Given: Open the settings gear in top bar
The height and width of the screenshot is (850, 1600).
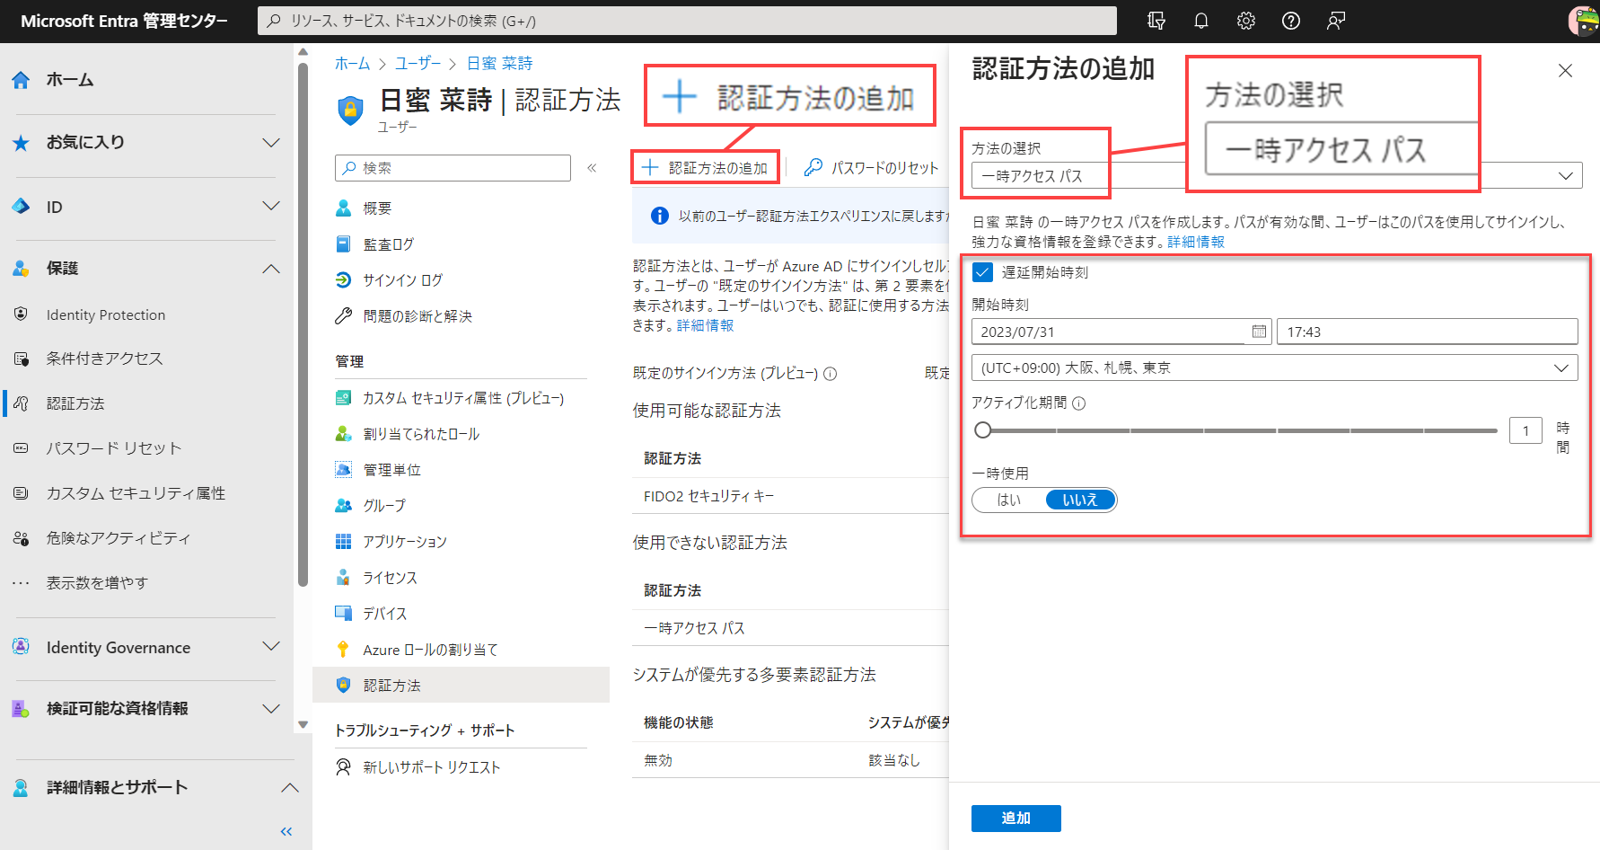Looking at the screenshot, I should click(1246, 21).
